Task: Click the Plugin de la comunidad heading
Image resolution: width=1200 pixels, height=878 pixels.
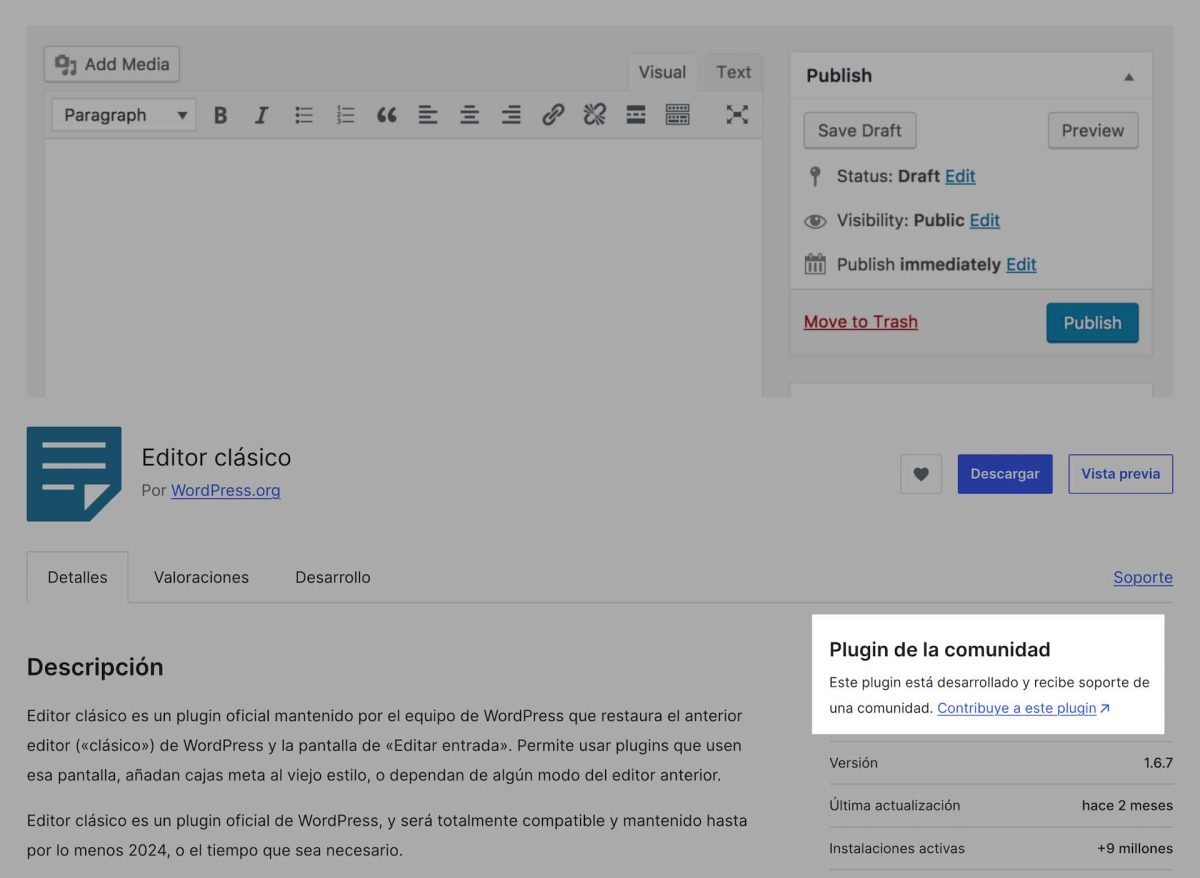Action: coord(939,649)
